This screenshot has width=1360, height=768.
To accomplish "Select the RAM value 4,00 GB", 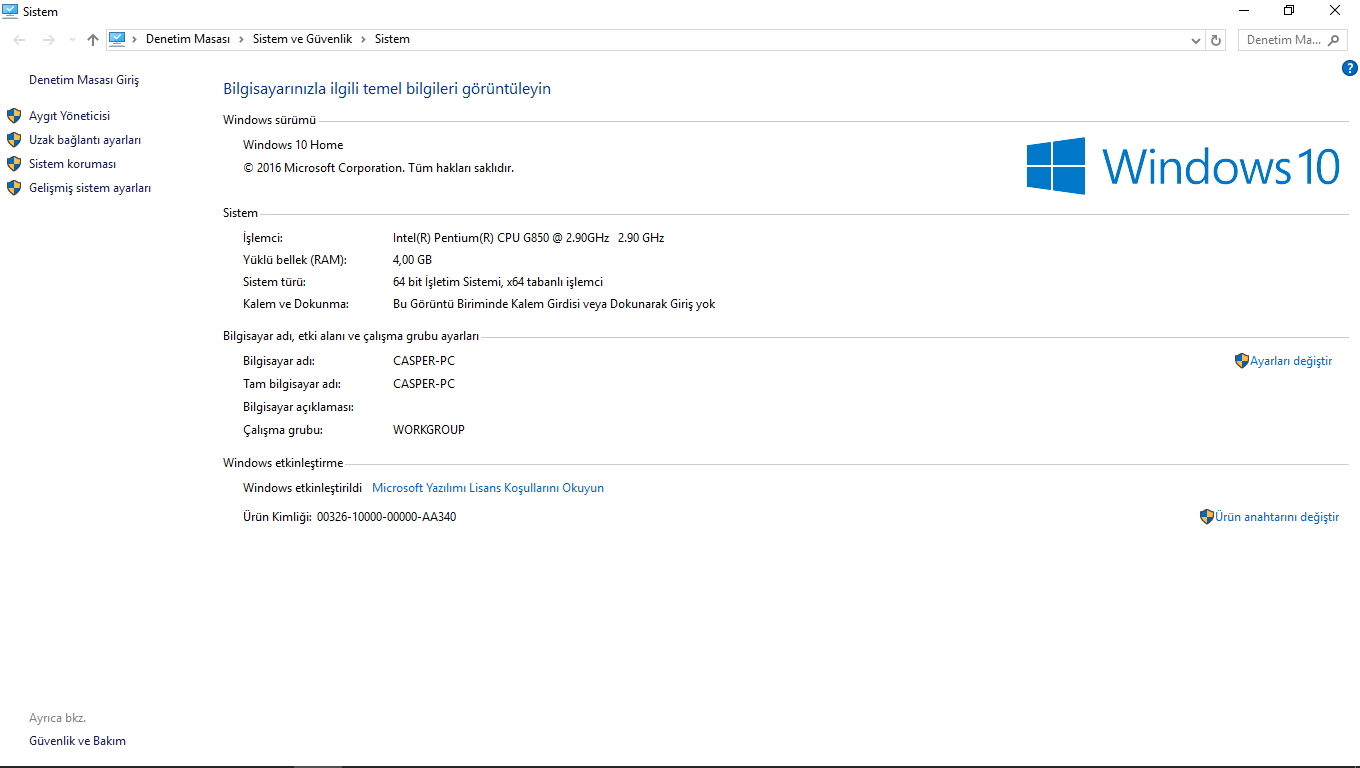I will (x=412, y=260).
